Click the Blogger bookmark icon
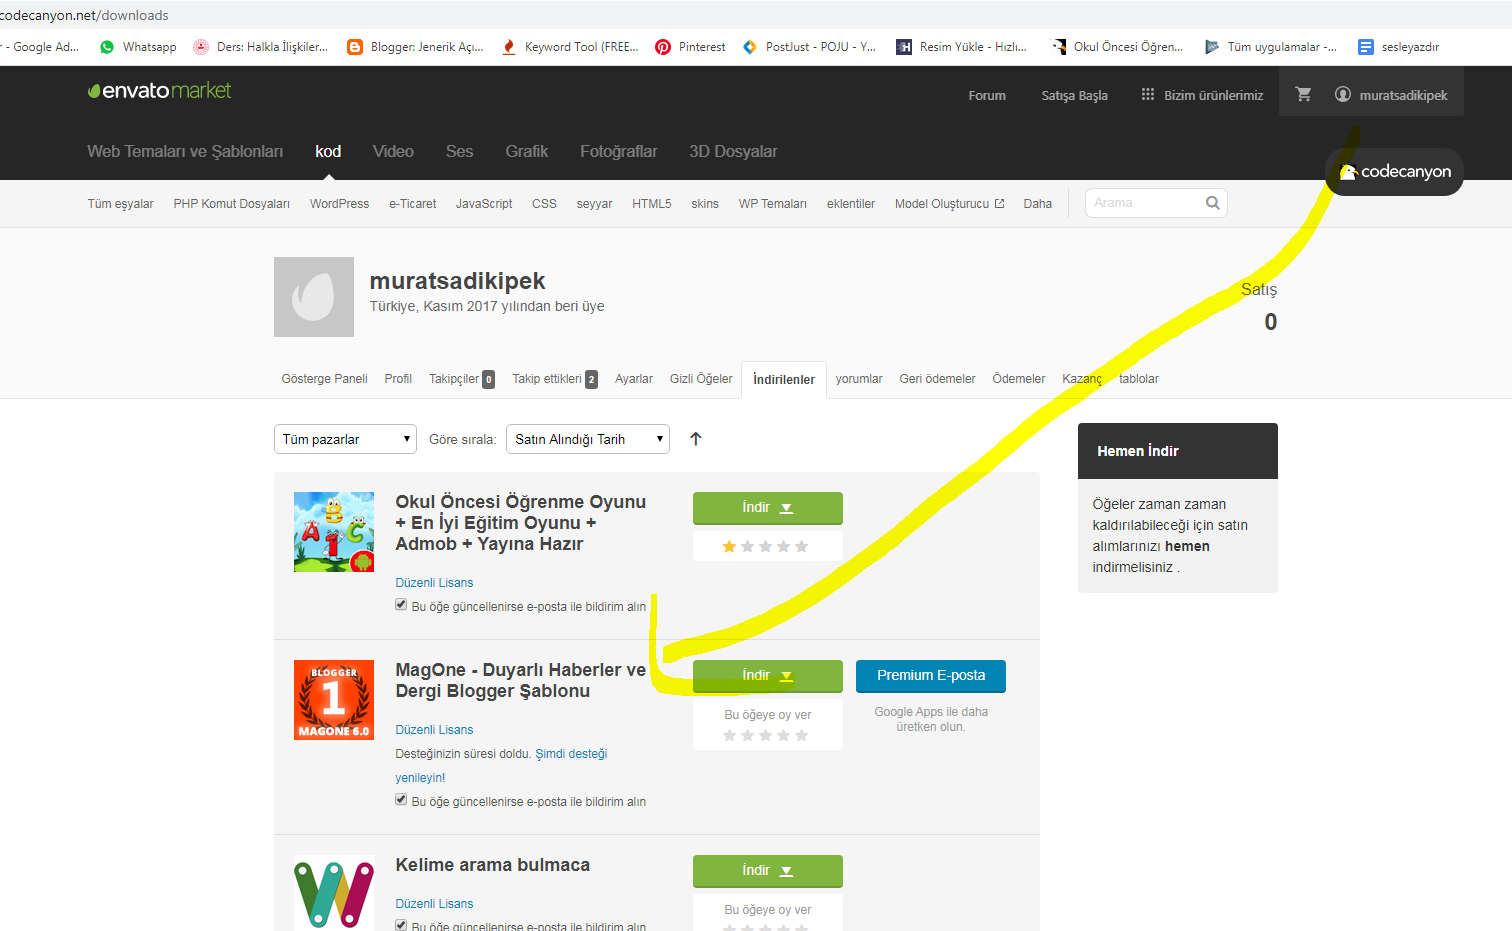 coord(355,47)
